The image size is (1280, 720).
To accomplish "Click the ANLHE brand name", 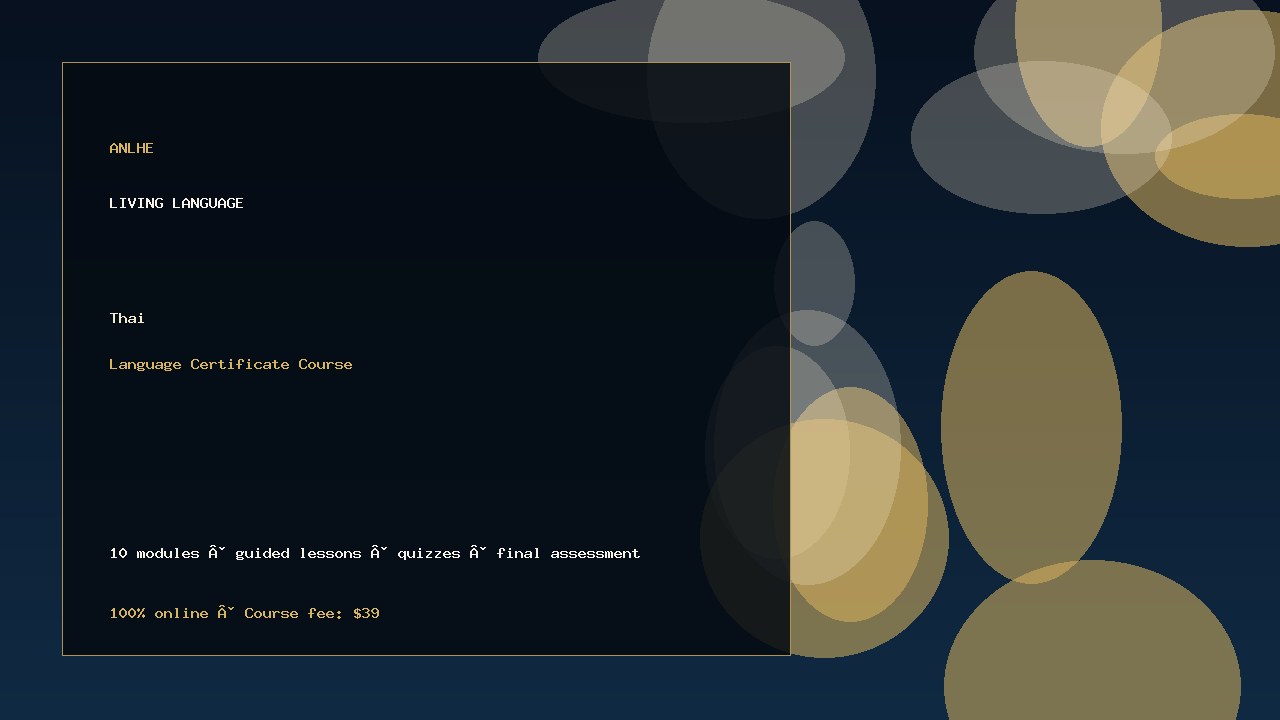I will (x=131, y=148).
